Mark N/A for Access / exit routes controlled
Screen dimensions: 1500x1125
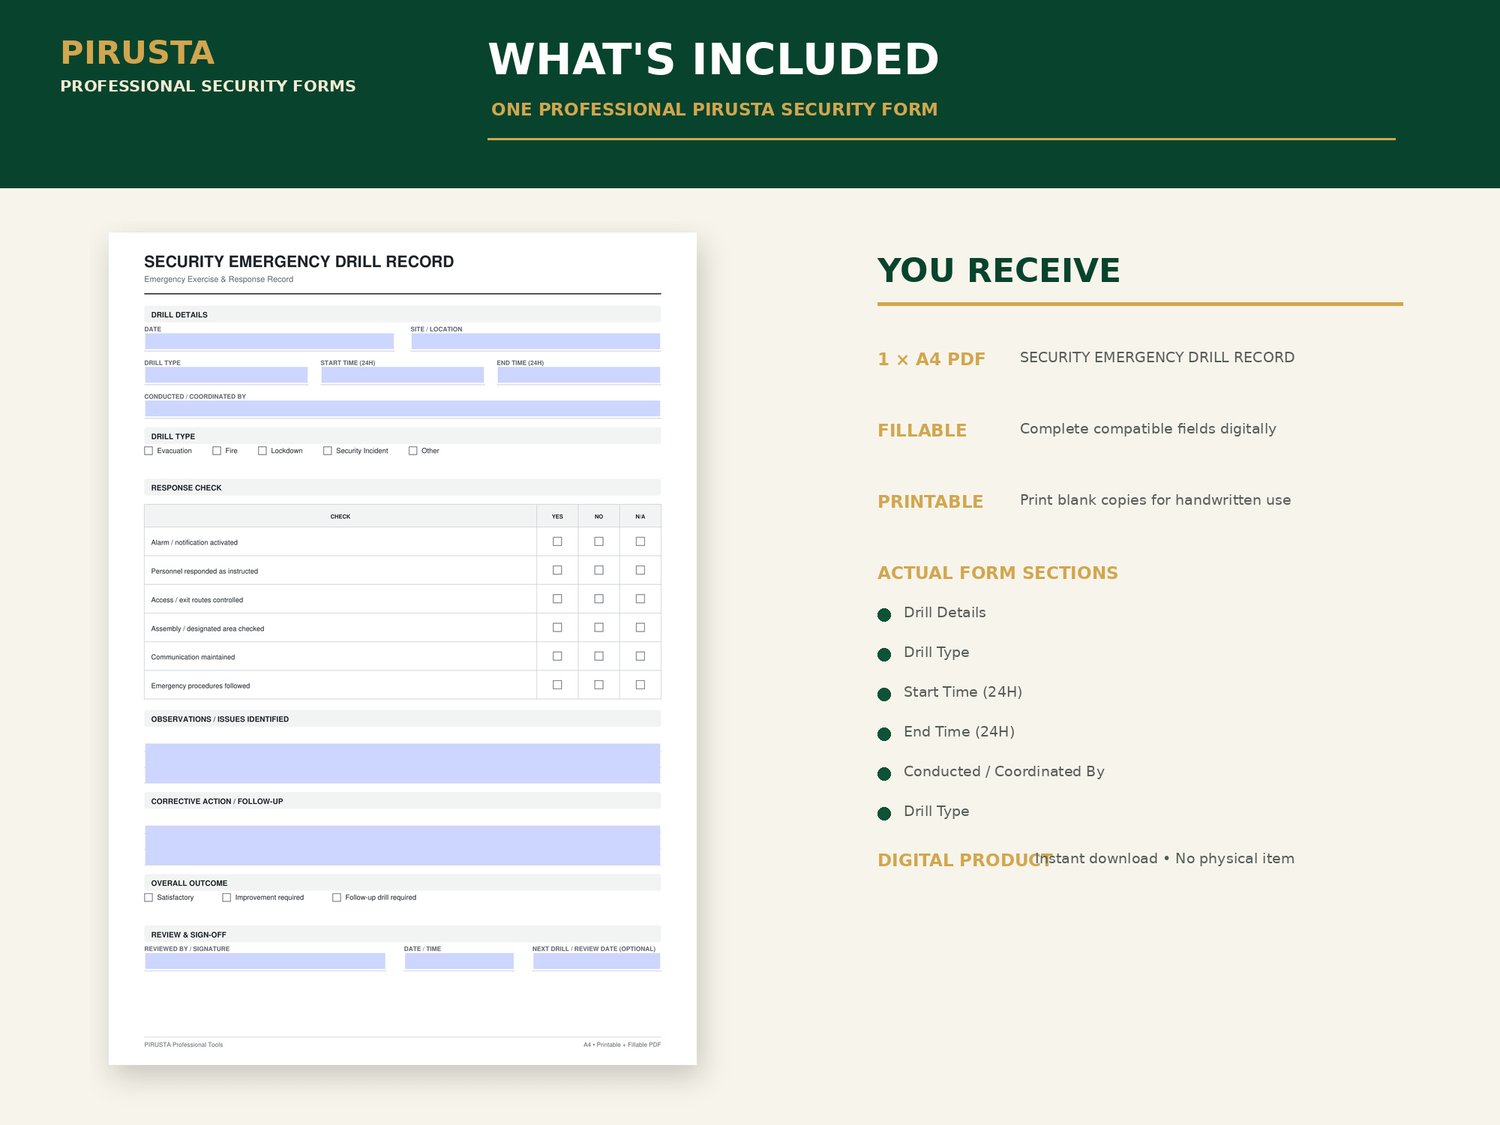[x=640, y=599]
